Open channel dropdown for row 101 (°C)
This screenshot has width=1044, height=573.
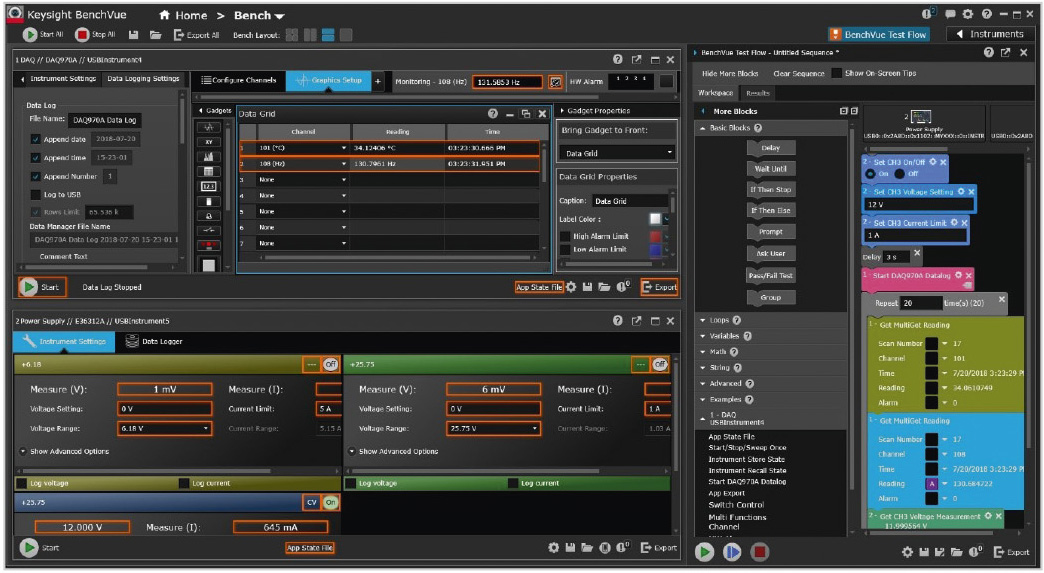[344, 148]
